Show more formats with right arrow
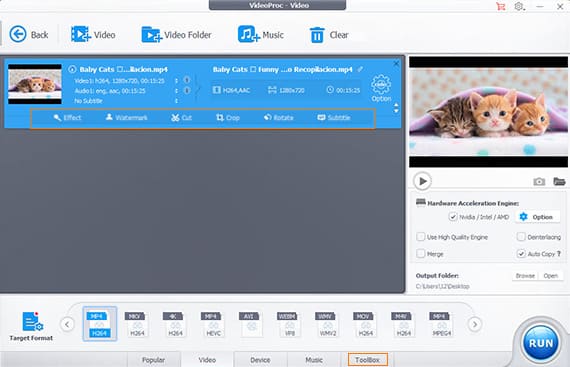This screenshot has height=367, width=570. pyautogui.click(x=475, y=324)
